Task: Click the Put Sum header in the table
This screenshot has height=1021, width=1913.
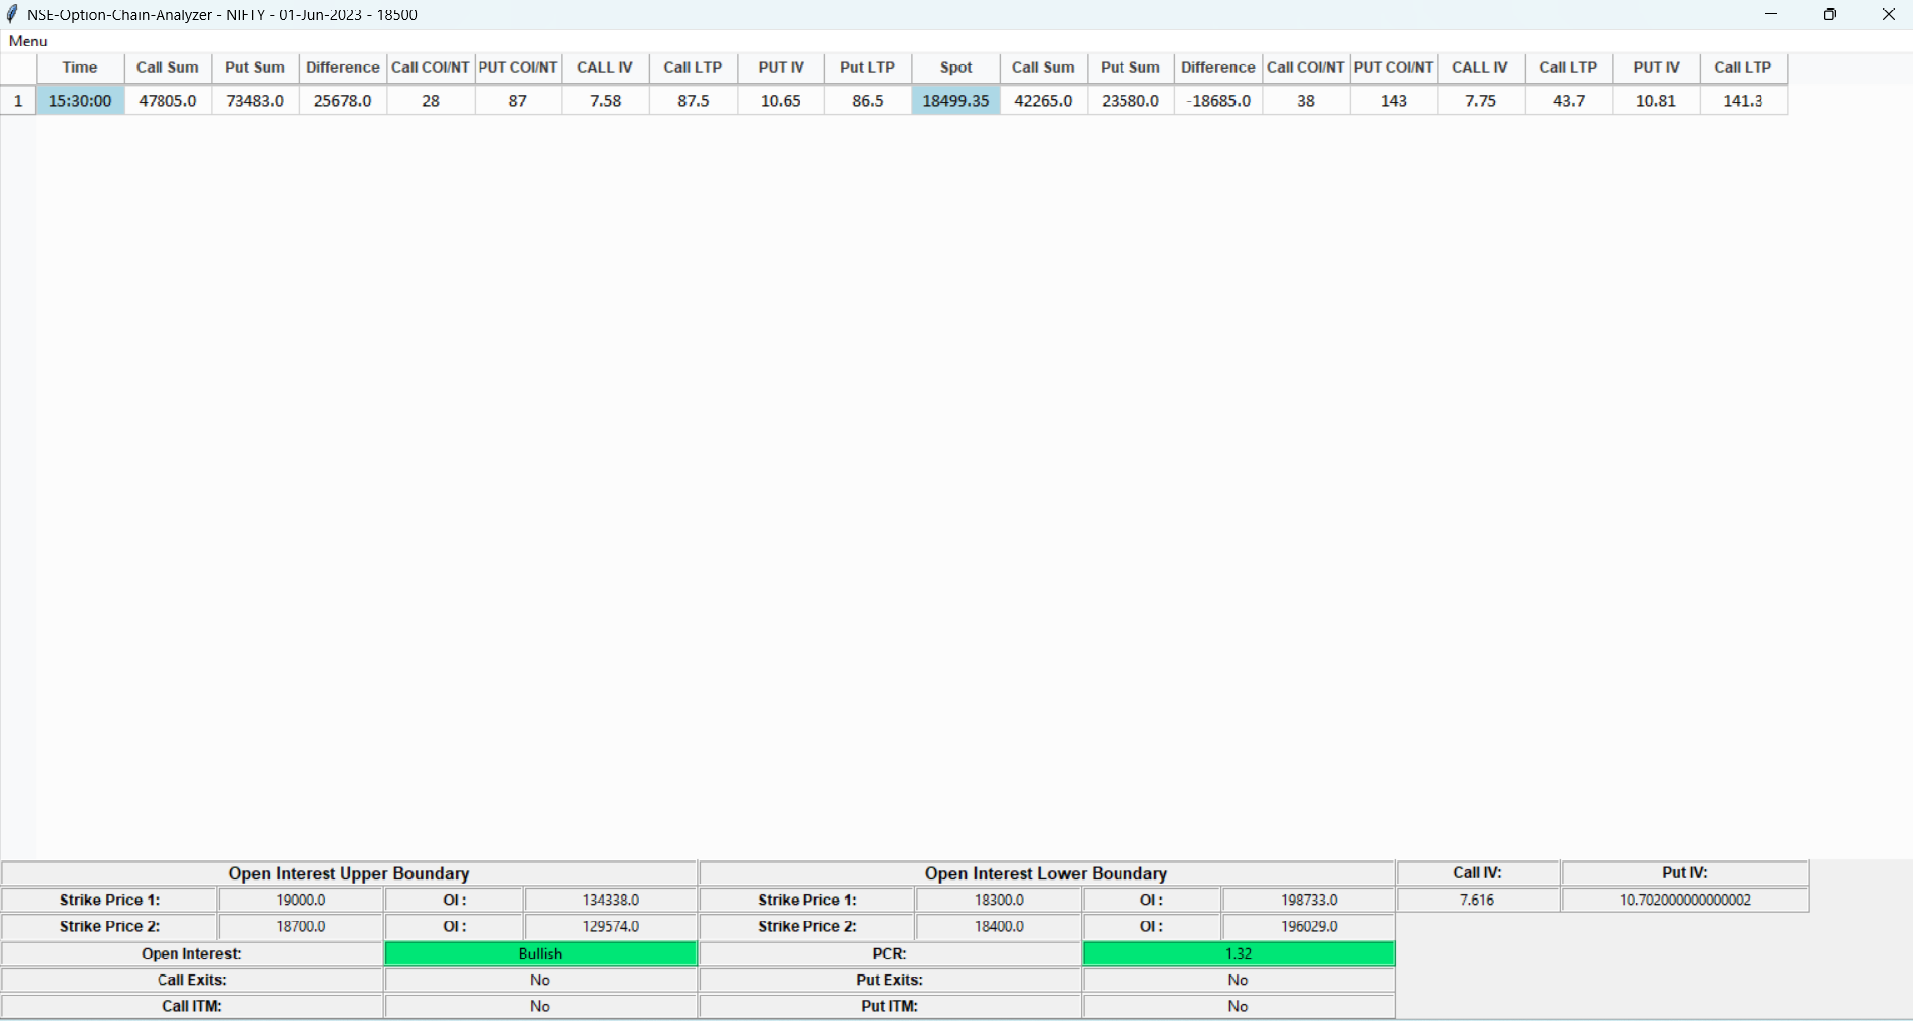Action: [x=254, y=67]
